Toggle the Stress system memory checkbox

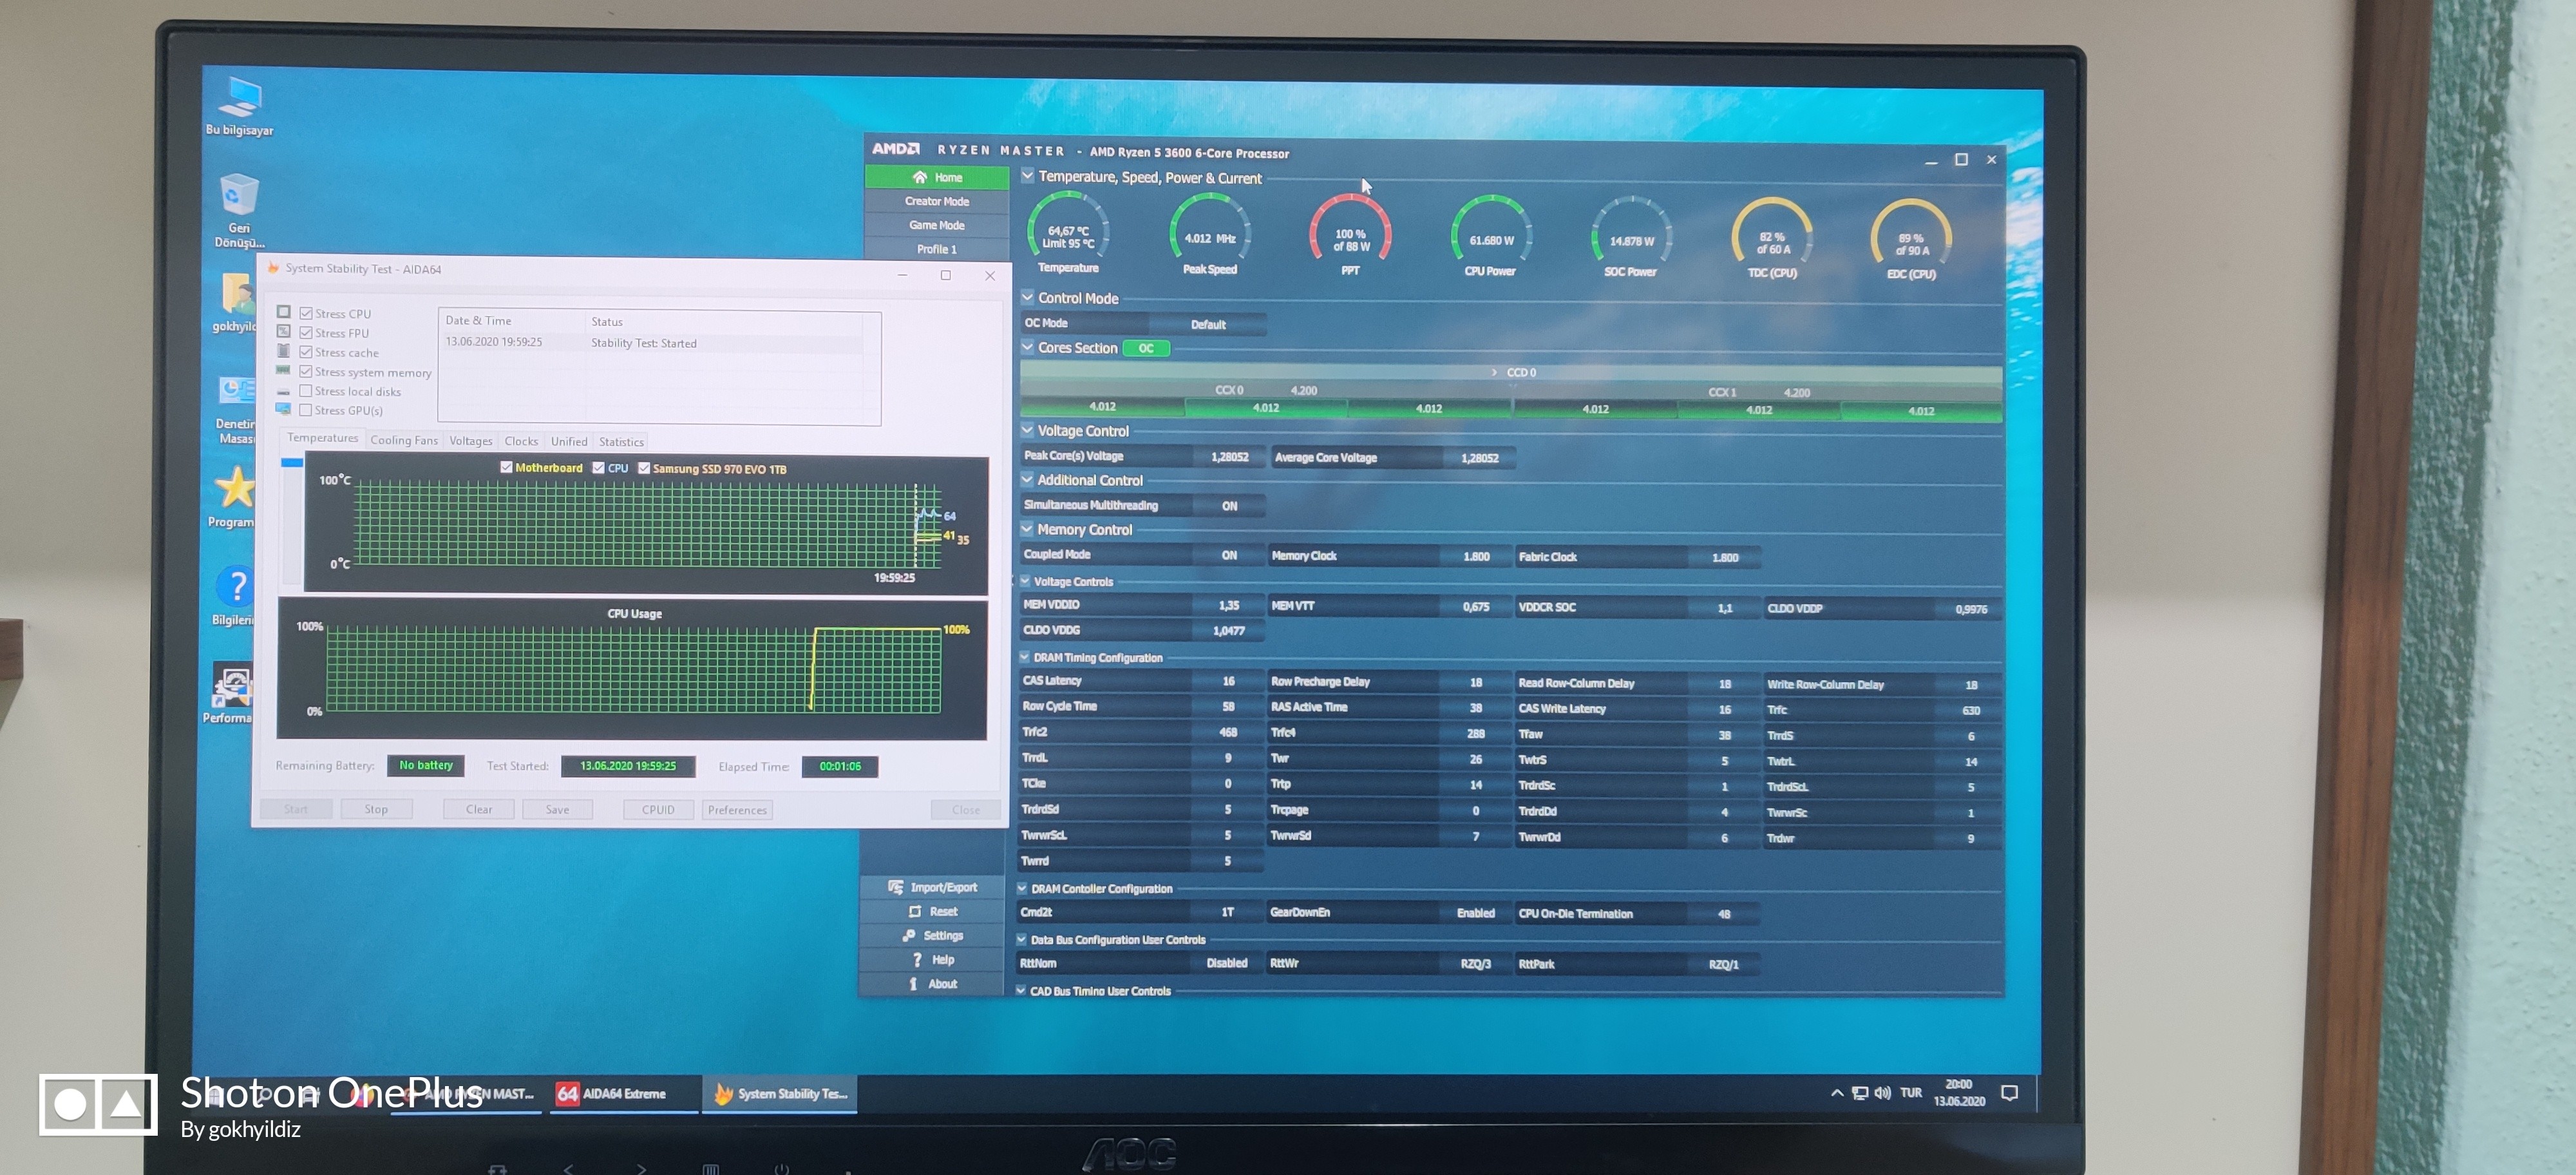coord(306,372)
